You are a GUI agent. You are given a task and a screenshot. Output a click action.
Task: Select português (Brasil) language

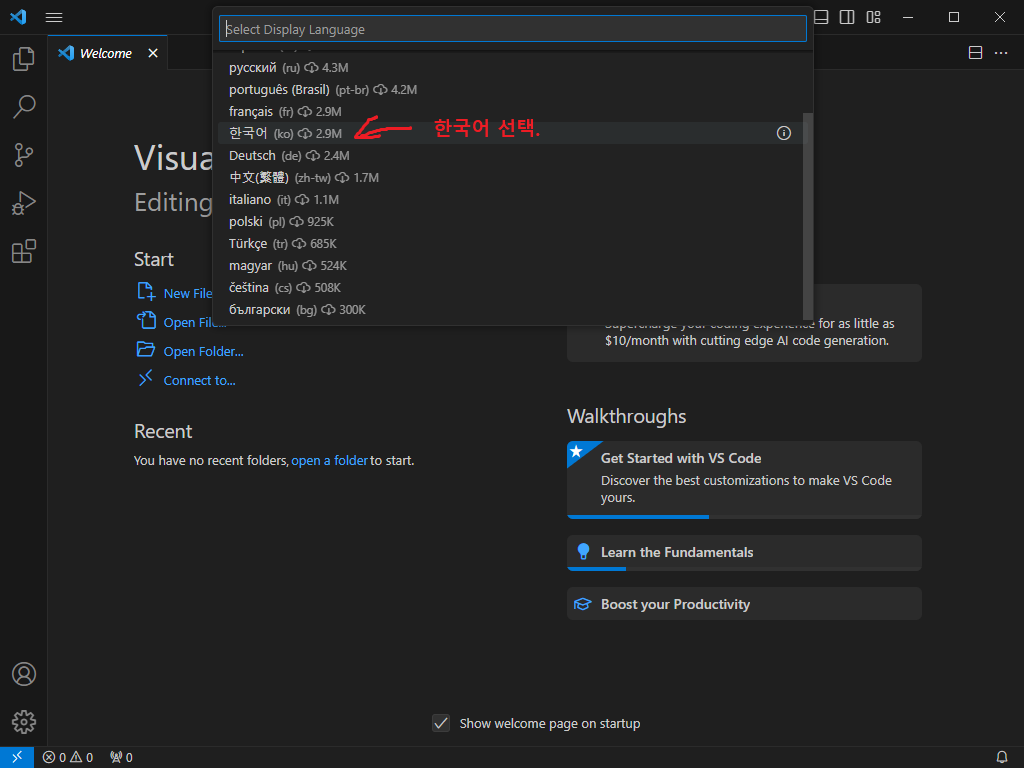(x=513, y=89)
